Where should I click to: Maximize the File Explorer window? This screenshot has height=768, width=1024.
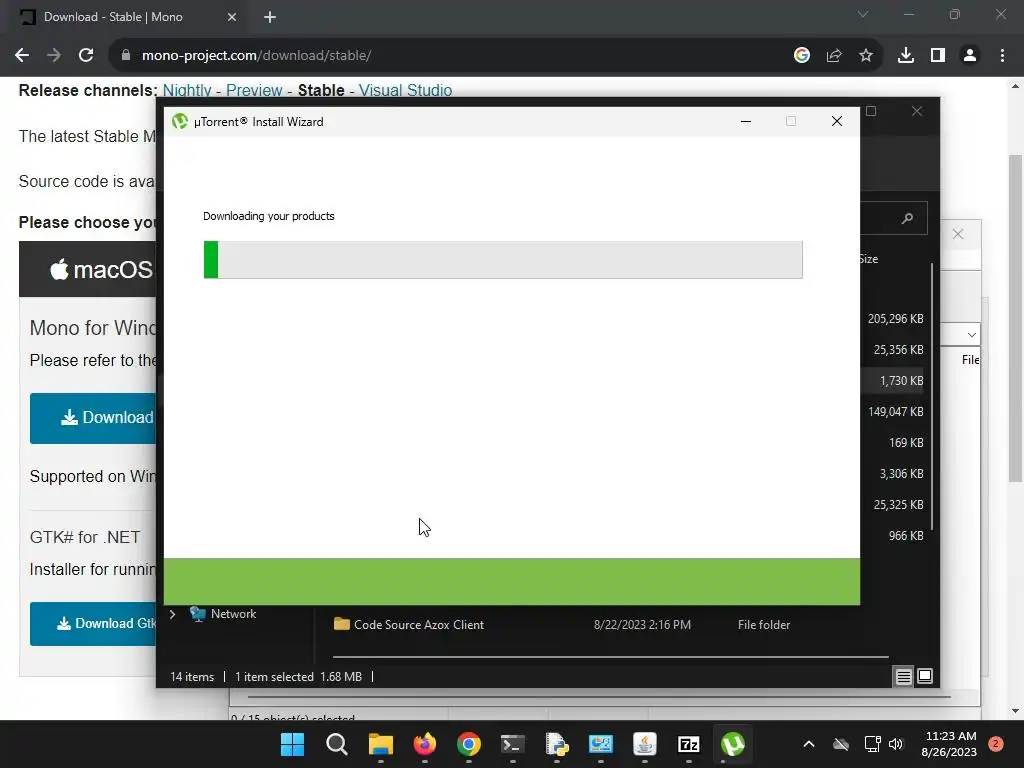871,111
